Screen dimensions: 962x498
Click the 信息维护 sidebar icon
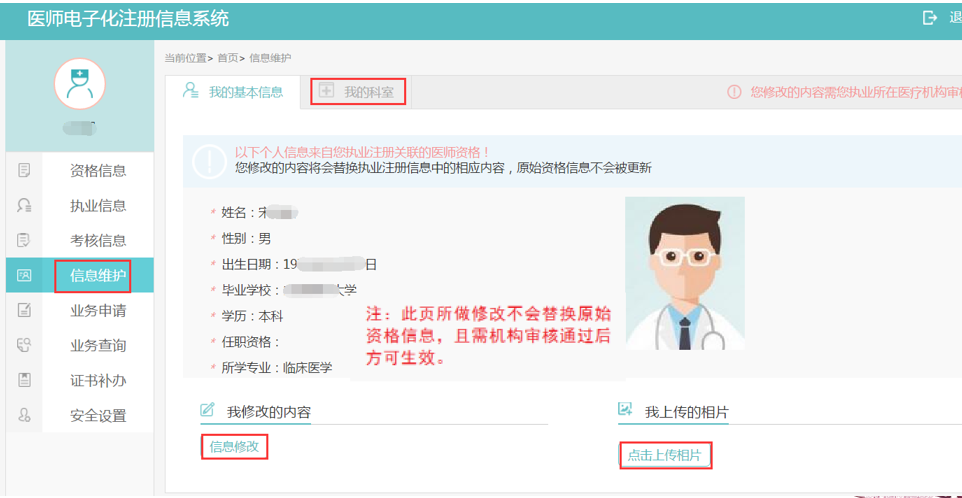(x=25, y=275)
